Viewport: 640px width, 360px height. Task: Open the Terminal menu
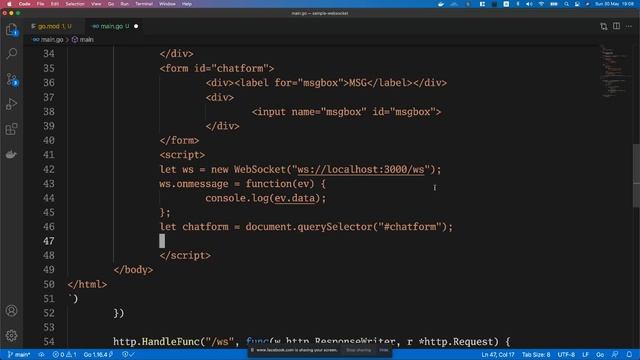coord(144,4)
